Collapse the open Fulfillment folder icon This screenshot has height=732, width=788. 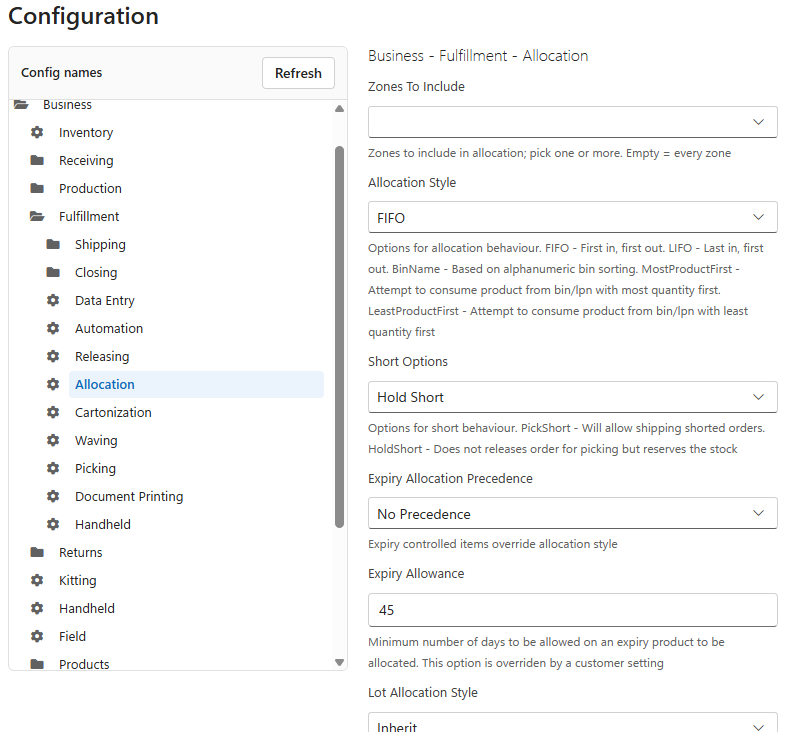37,217
